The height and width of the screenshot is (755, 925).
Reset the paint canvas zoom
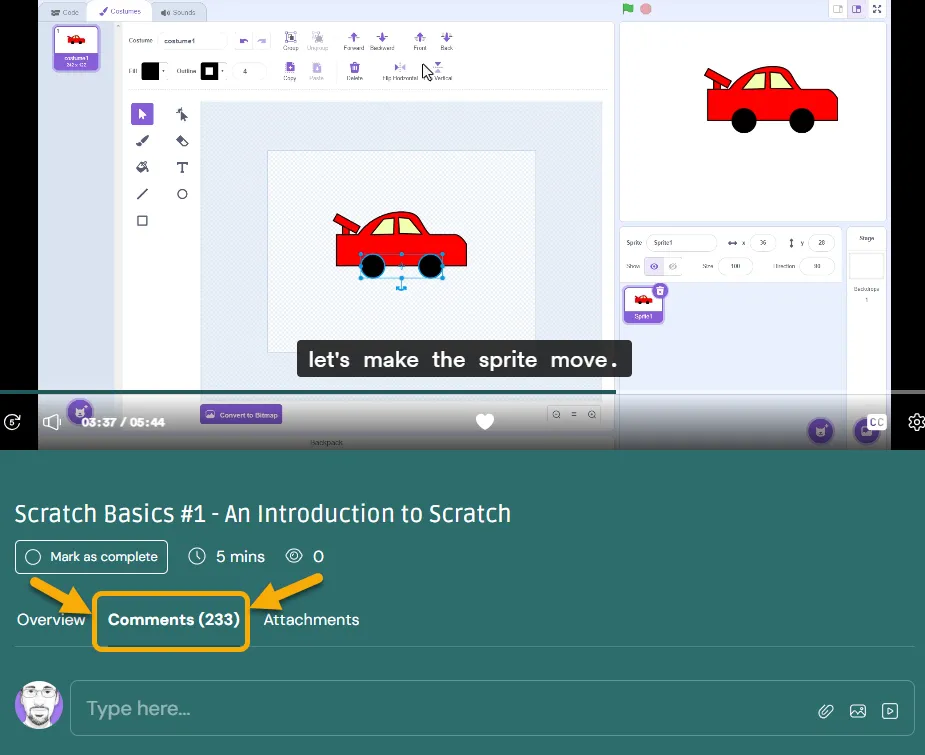[573, 415]
